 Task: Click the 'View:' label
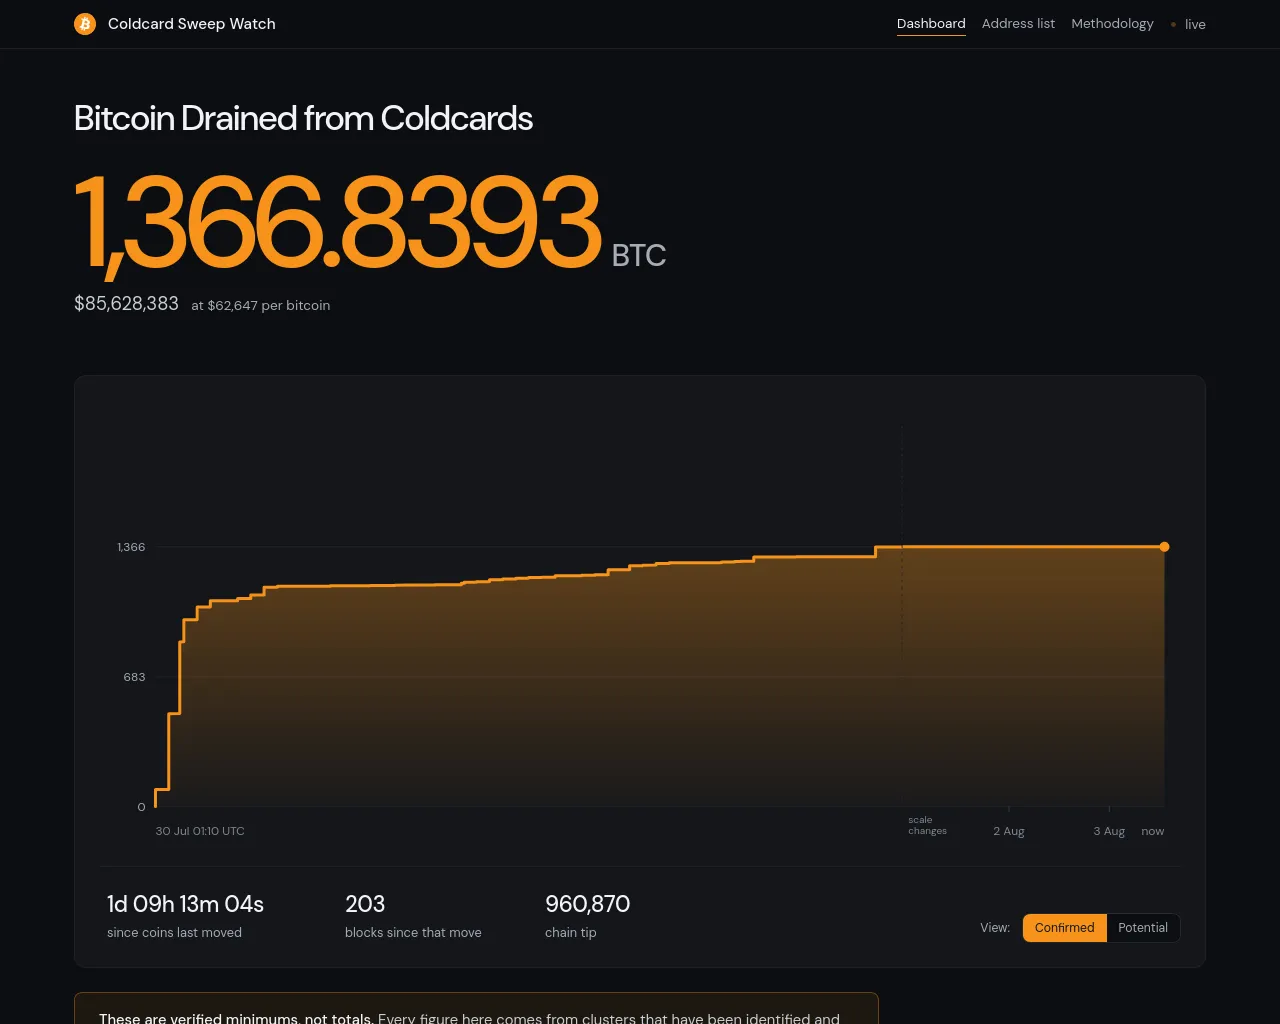tap(995, 928)
